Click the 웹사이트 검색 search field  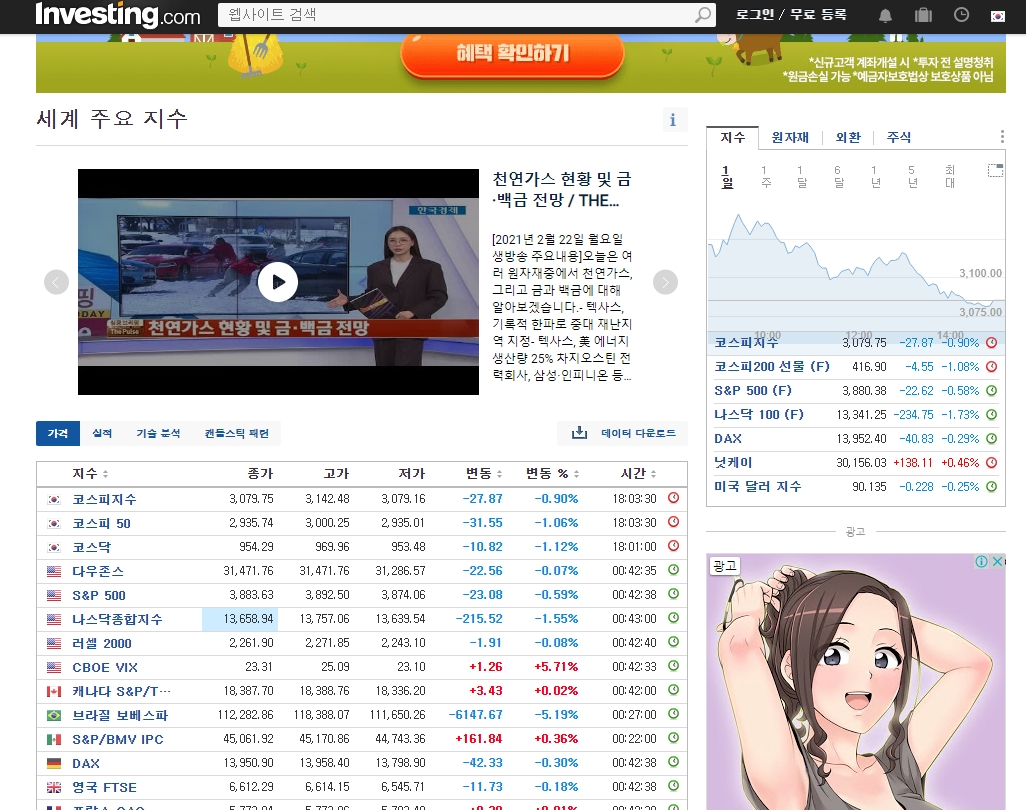[457, 14]
